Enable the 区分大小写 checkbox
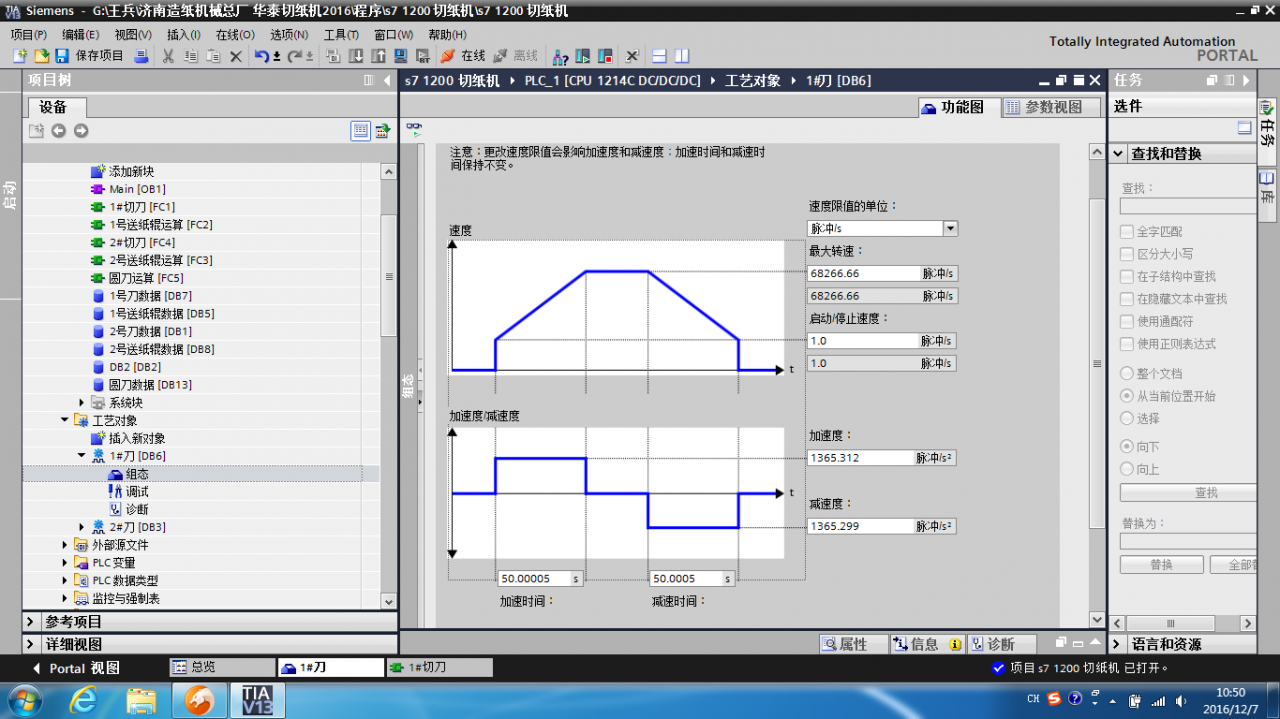This screenshot has height=719, width=1280. coord(1127,254)
